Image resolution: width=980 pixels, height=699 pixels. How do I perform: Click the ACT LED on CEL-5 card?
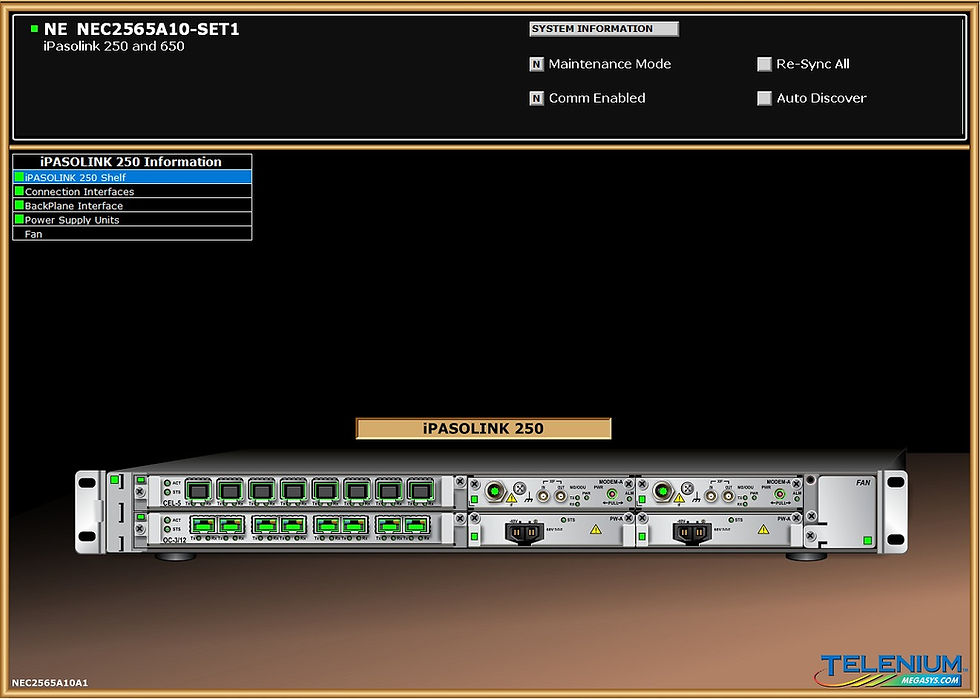[167, 483]
